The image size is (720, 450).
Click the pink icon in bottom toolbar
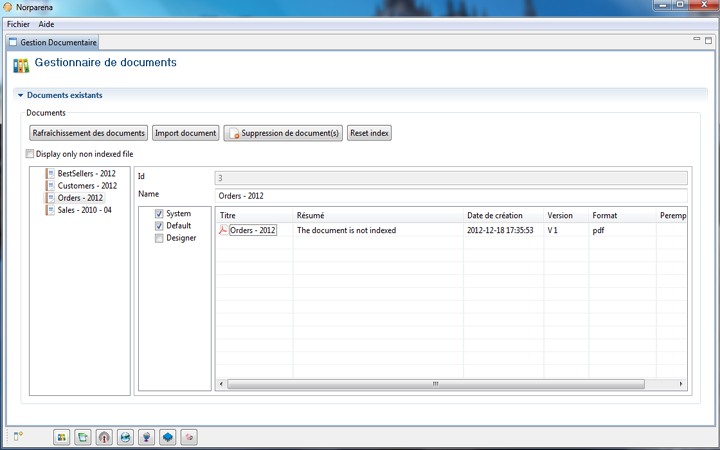click(x=188, y=437)
